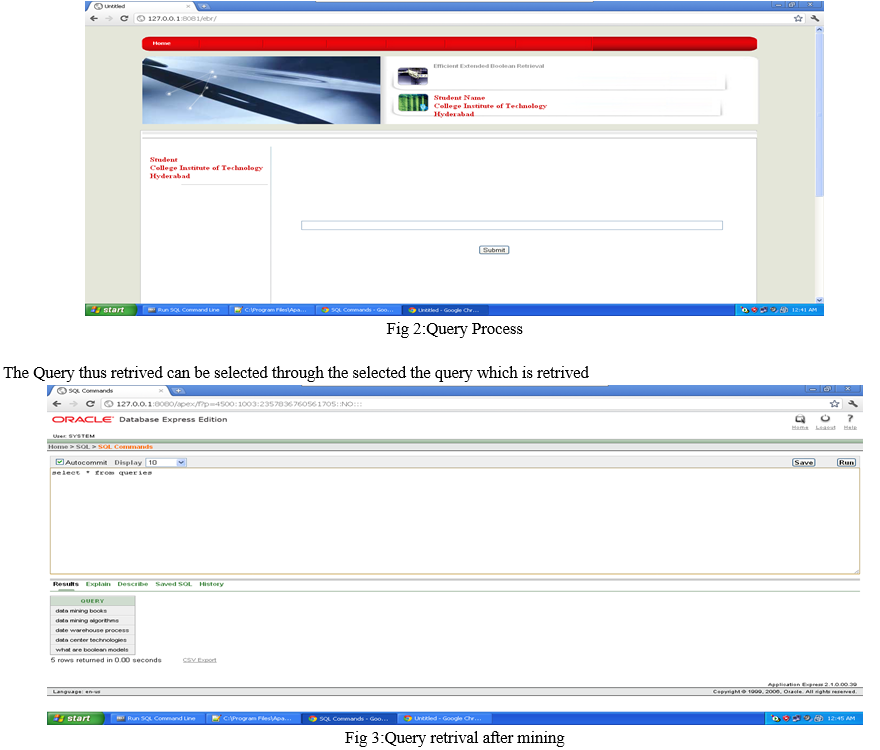Viewport: 880px width, 750px height.
Task: Click the back arrow in the Untitled browser window
Action: [x=94, y=19]
